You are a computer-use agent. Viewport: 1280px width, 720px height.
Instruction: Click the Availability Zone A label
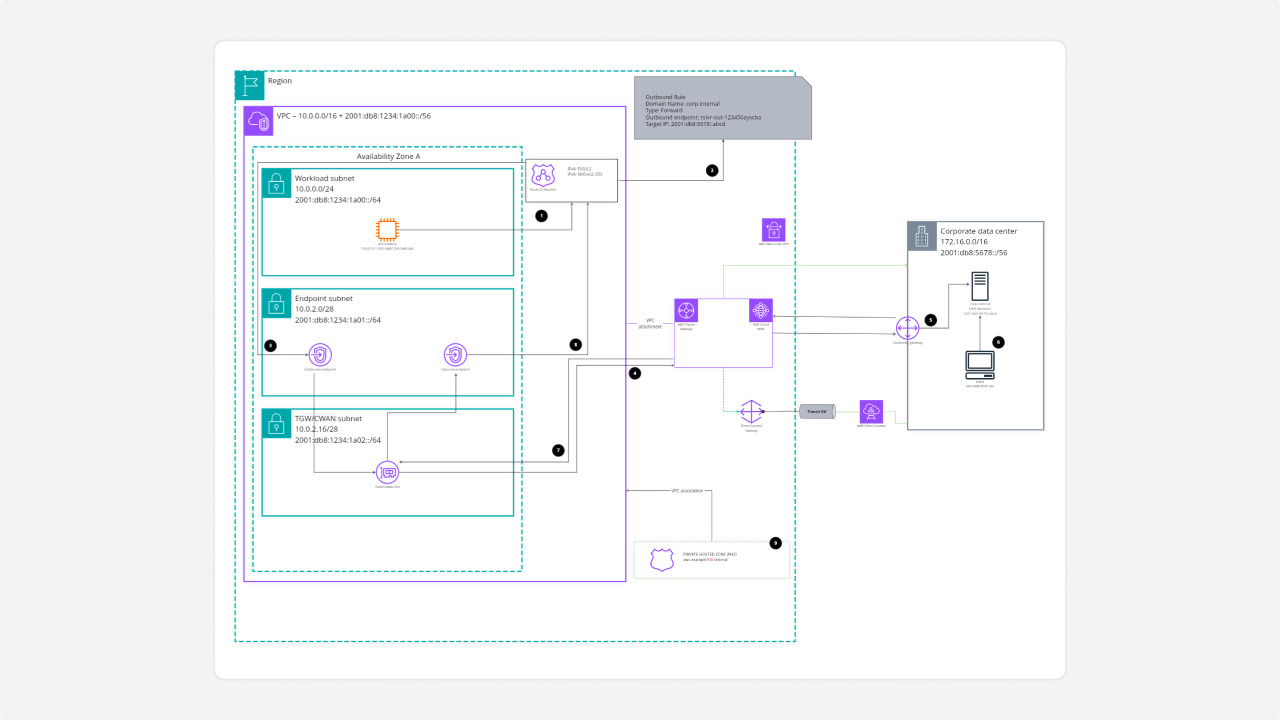[x=389, y=157]
